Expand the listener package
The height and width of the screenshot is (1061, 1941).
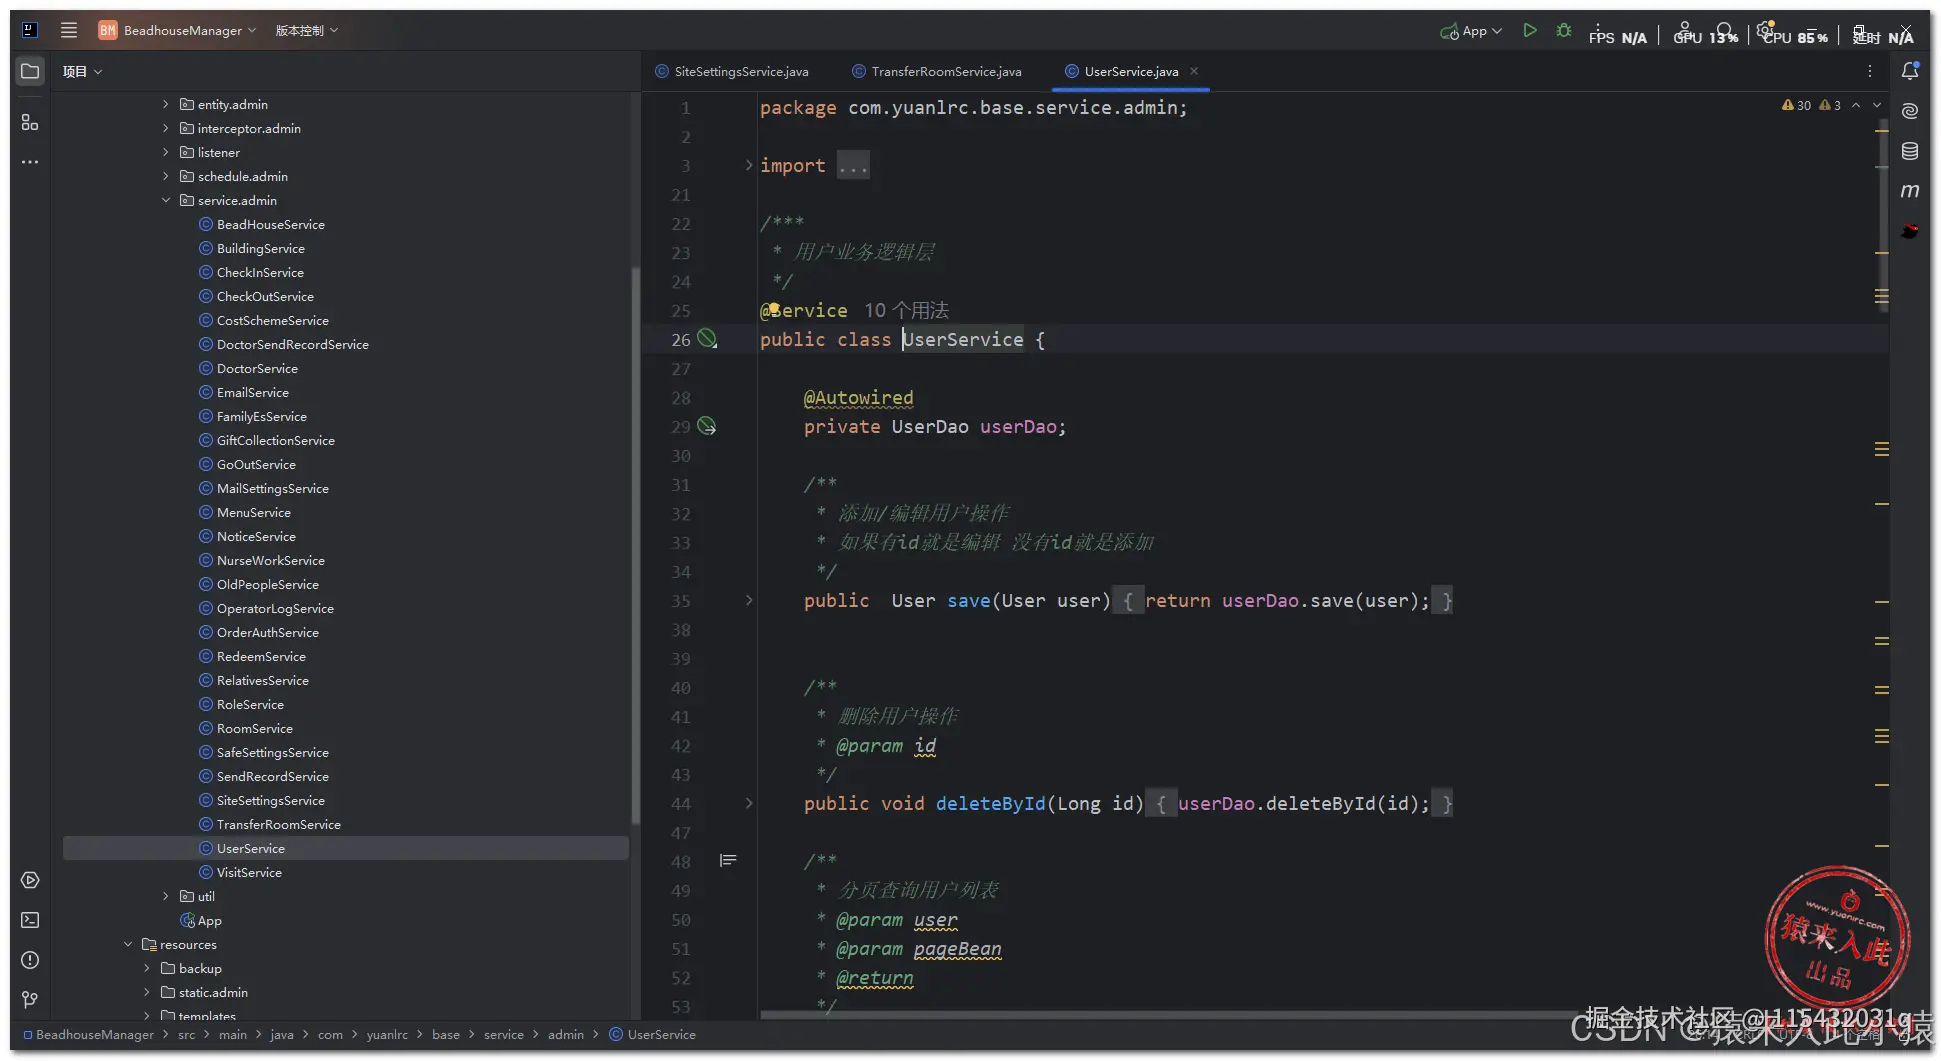pyautogui.click(x=166, y=152)
